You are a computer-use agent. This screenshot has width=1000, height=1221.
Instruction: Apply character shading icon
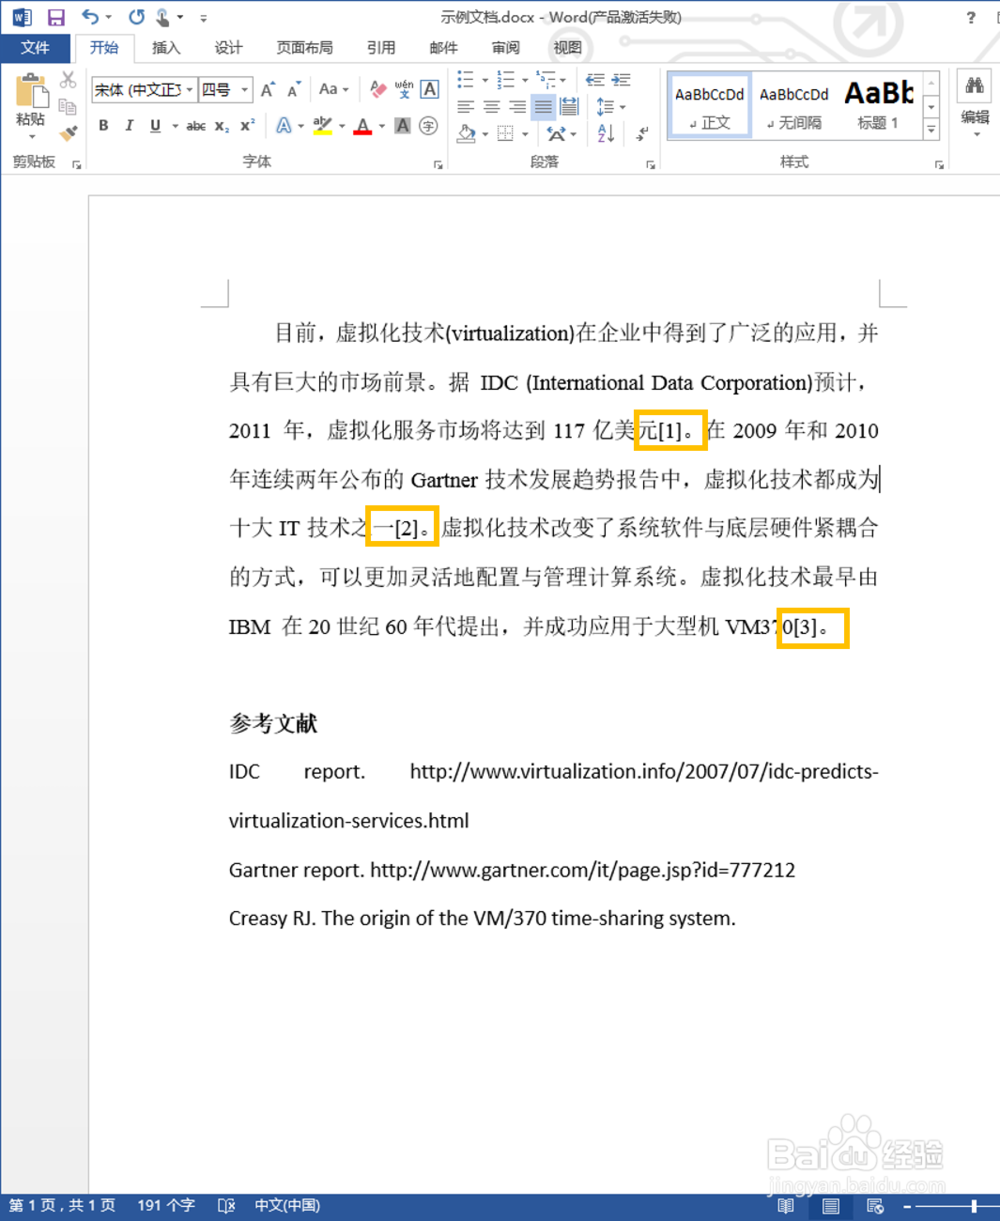click(402, 126)
